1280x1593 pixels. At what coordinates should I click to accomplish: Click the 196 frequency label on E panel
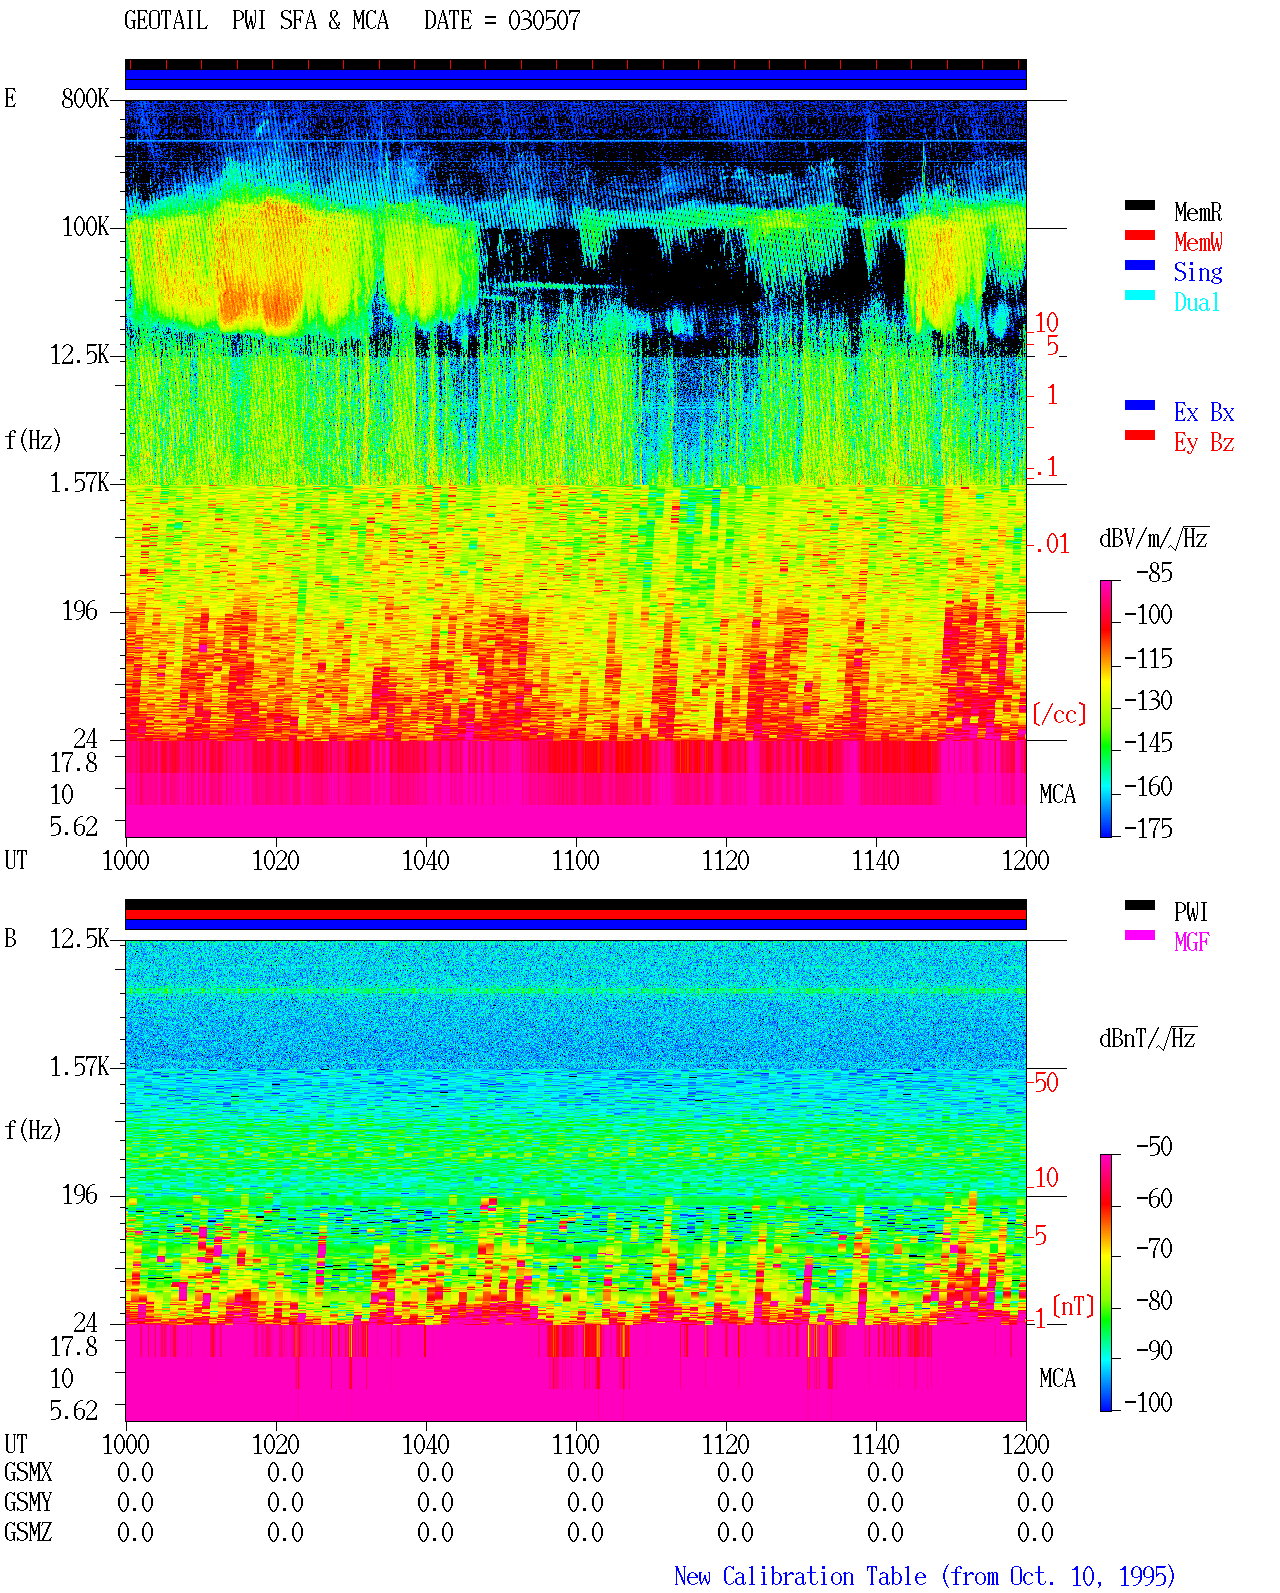click(x=80, y=610)
